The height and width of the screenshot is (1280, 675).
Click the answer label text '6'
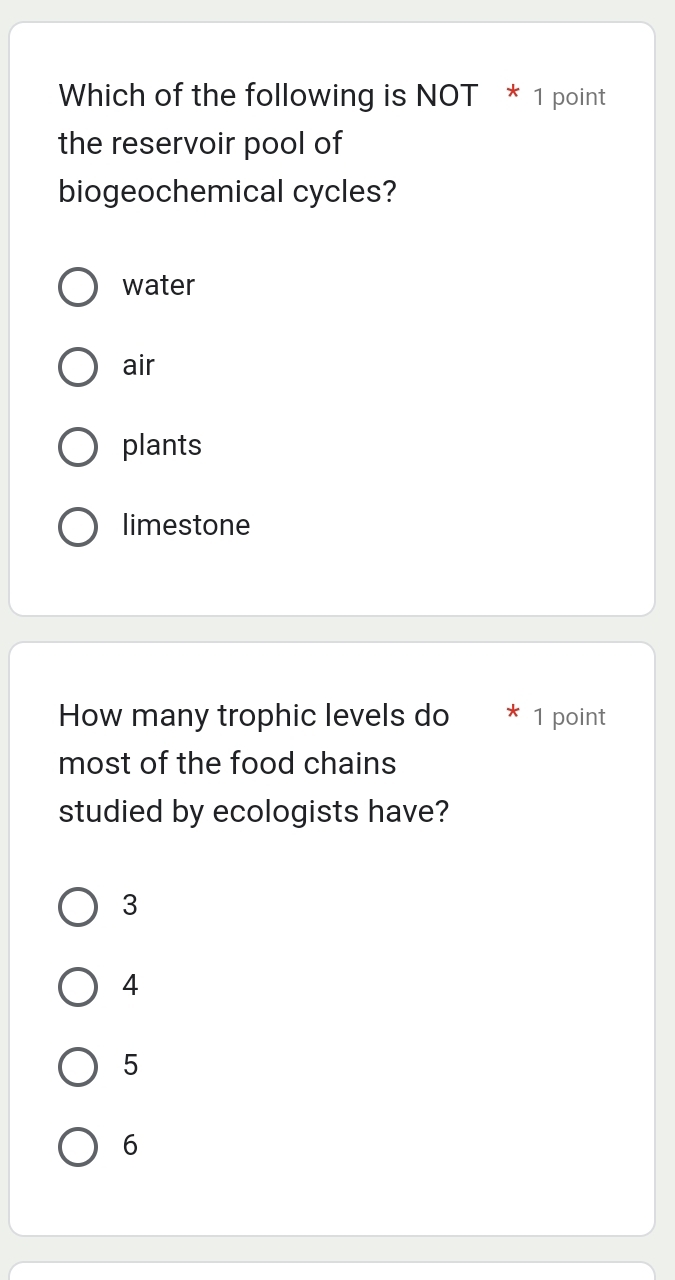click(x=130, y=1146)
